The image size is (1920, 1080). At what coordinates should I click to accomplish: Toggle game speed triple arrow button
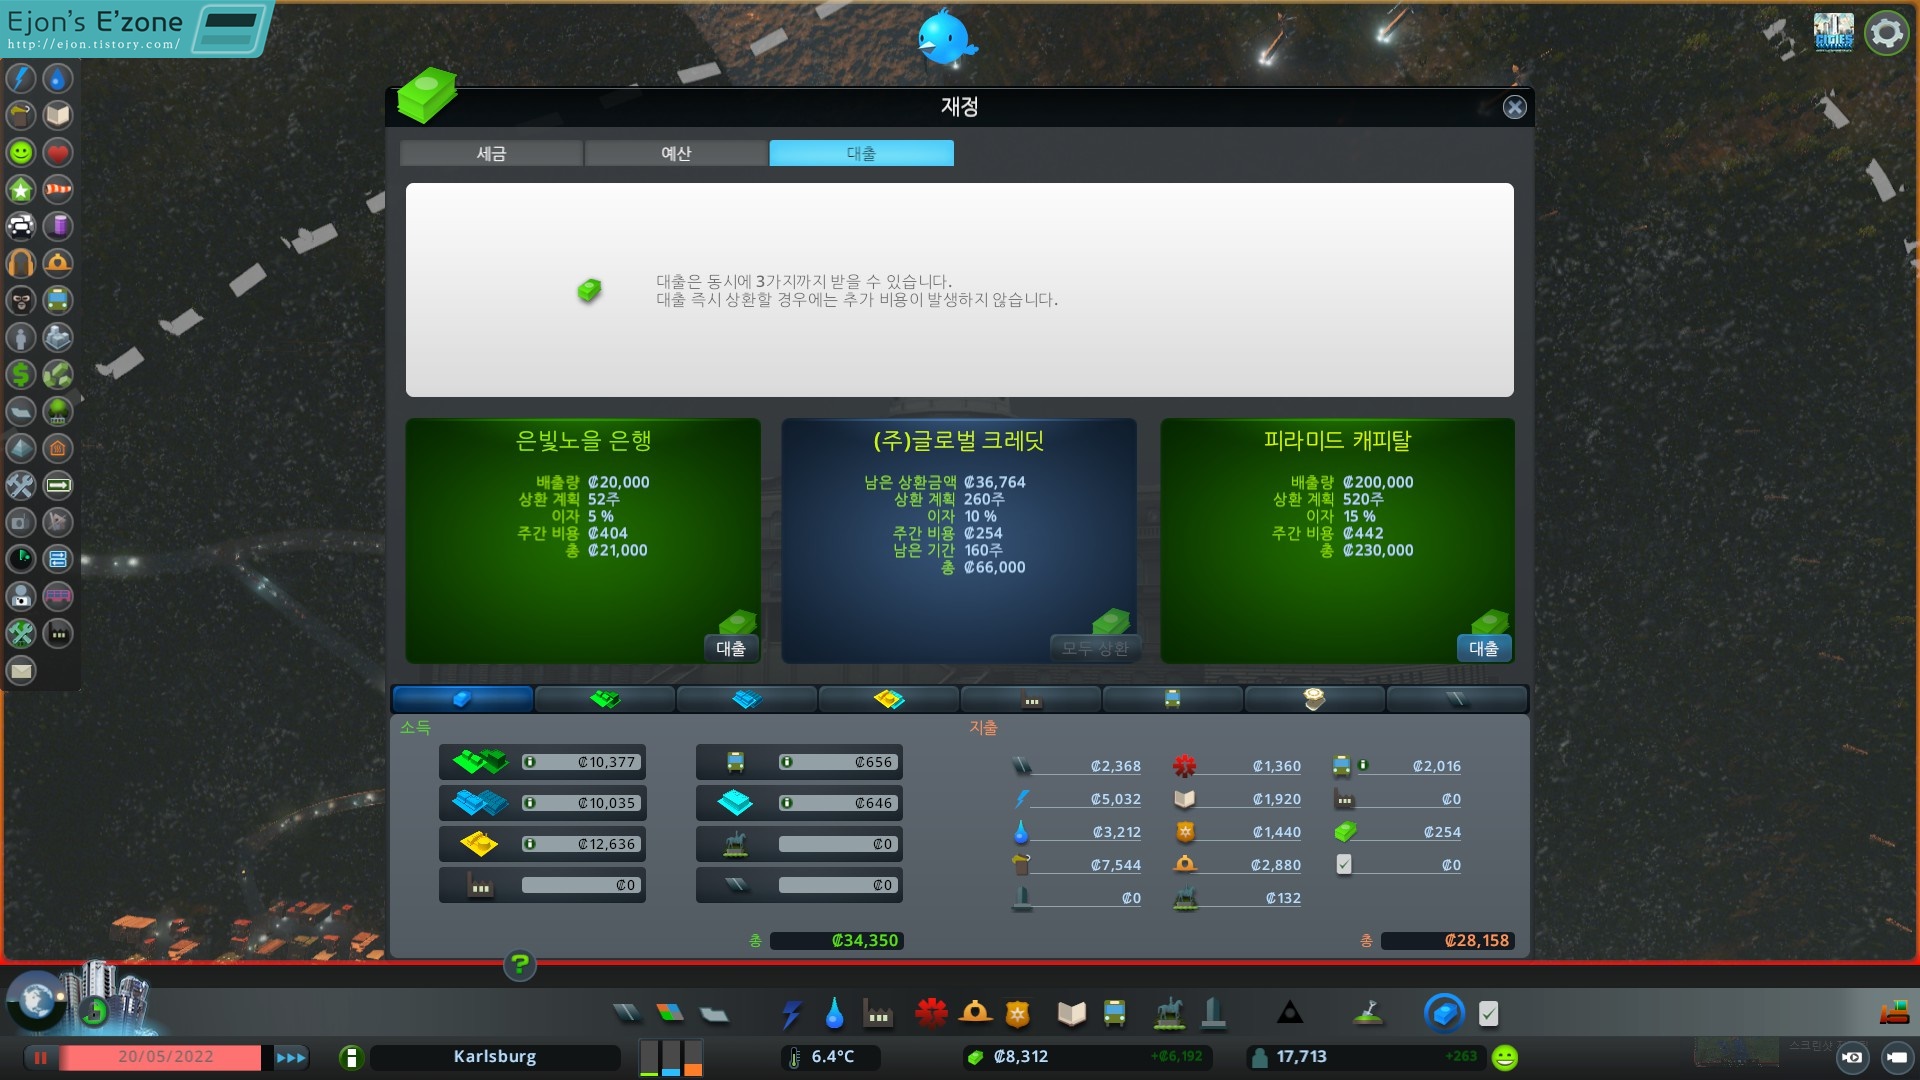pyautogui.click(x=291, y=1057)
